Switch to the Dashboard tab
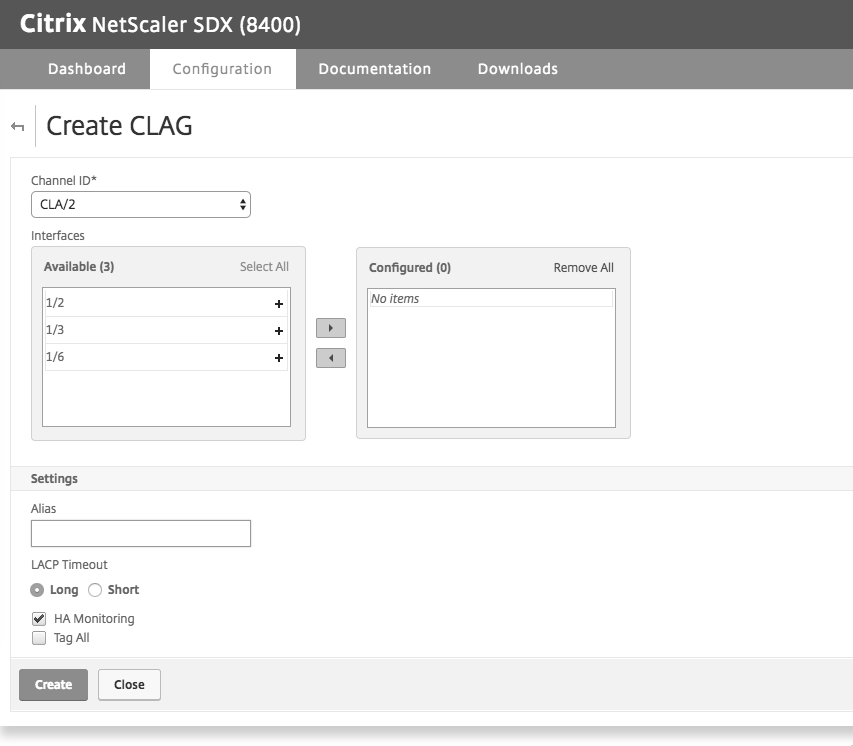The height and width of the screenshot is (746, 853). pyautogui.click(x=87, y=69)
